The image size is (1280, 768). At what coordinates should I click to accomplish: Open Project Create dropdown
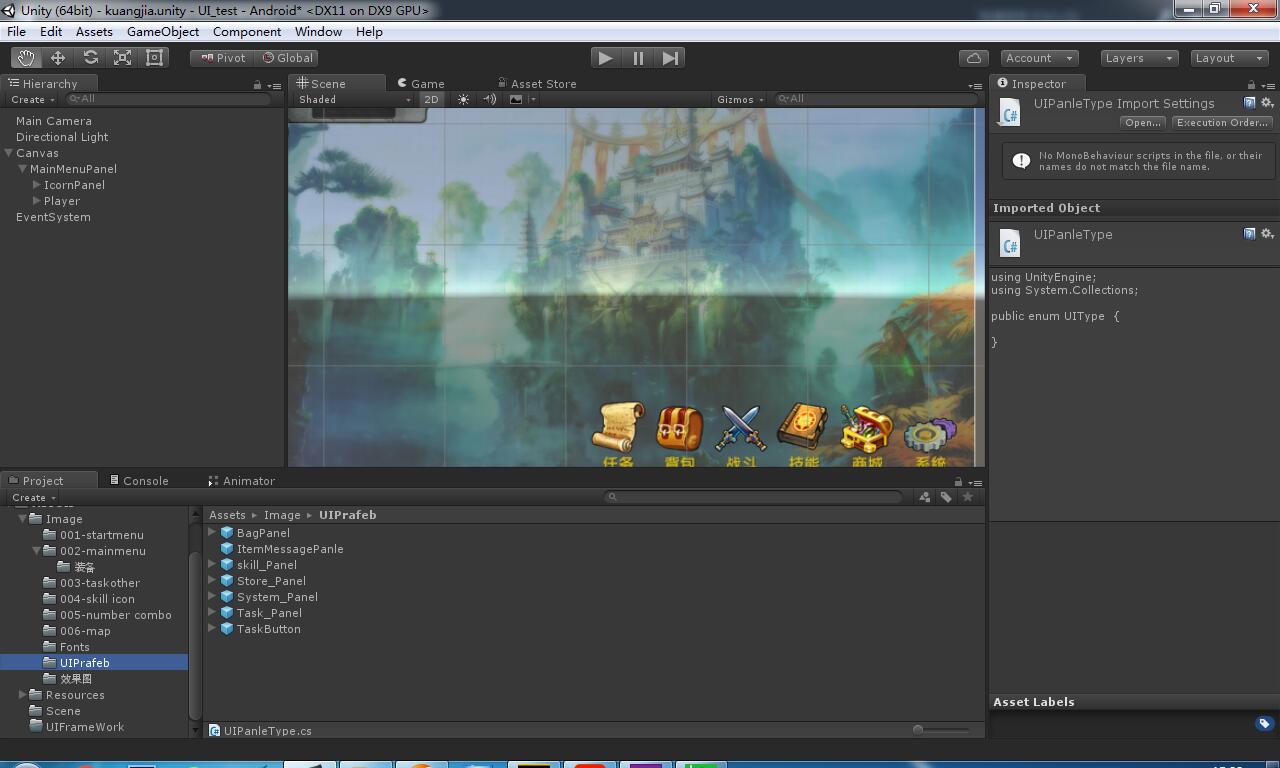pyautogui.click(x=33, y=497)
